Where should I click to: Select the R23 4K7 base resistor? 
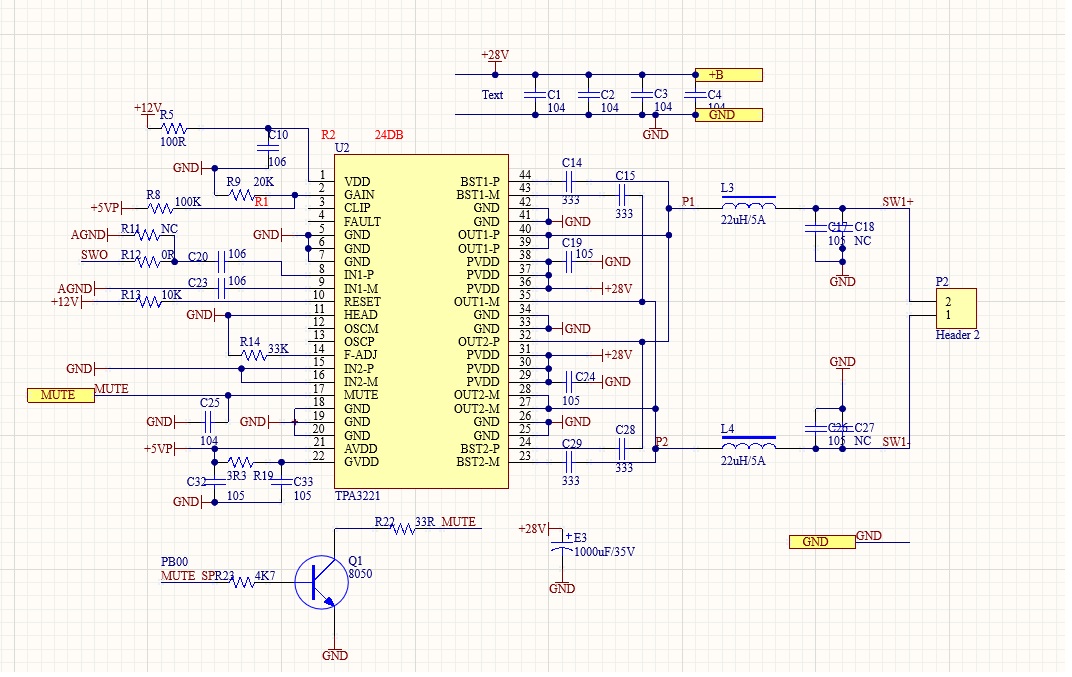(242, 582)
